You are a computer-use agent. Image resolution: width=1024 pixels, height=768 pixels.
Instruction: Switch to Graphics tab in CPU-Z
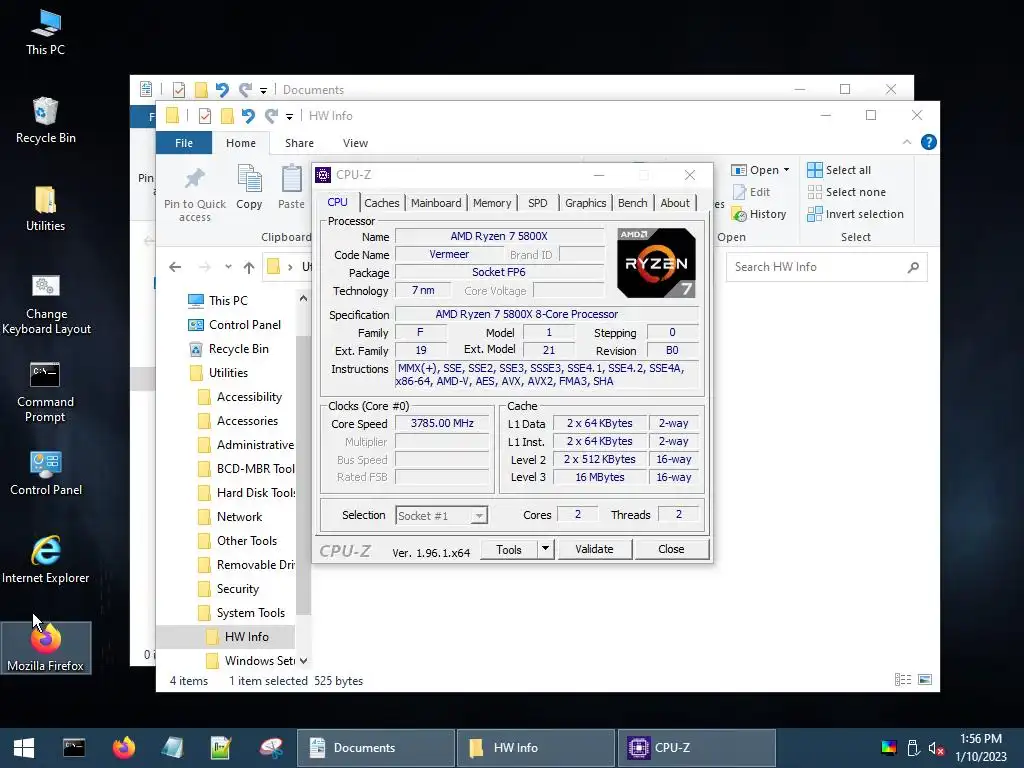pos(585,203)
